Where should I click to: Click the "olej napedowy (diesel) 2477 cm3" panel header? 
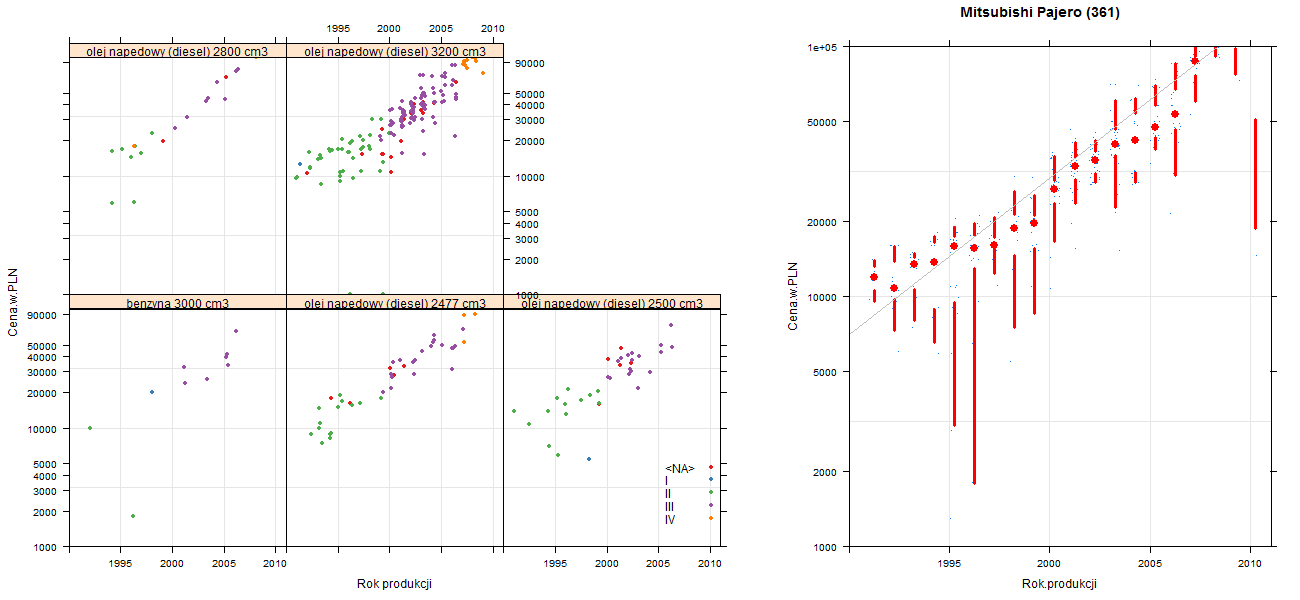[x=395, y=303]
